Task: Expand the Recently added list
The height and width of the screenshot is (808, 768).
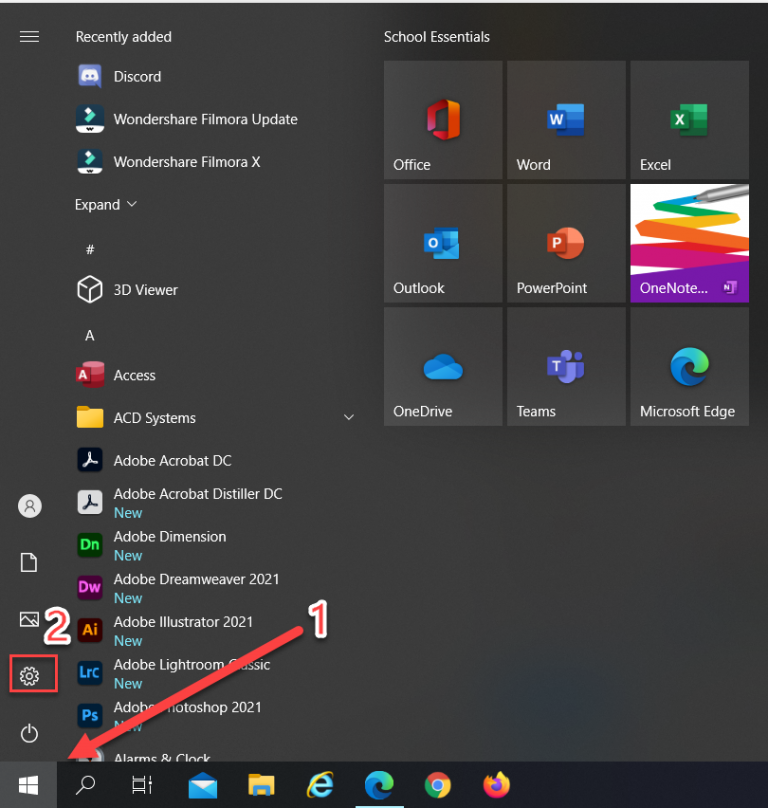Action: pyautogui.click(x=106, y=205)
